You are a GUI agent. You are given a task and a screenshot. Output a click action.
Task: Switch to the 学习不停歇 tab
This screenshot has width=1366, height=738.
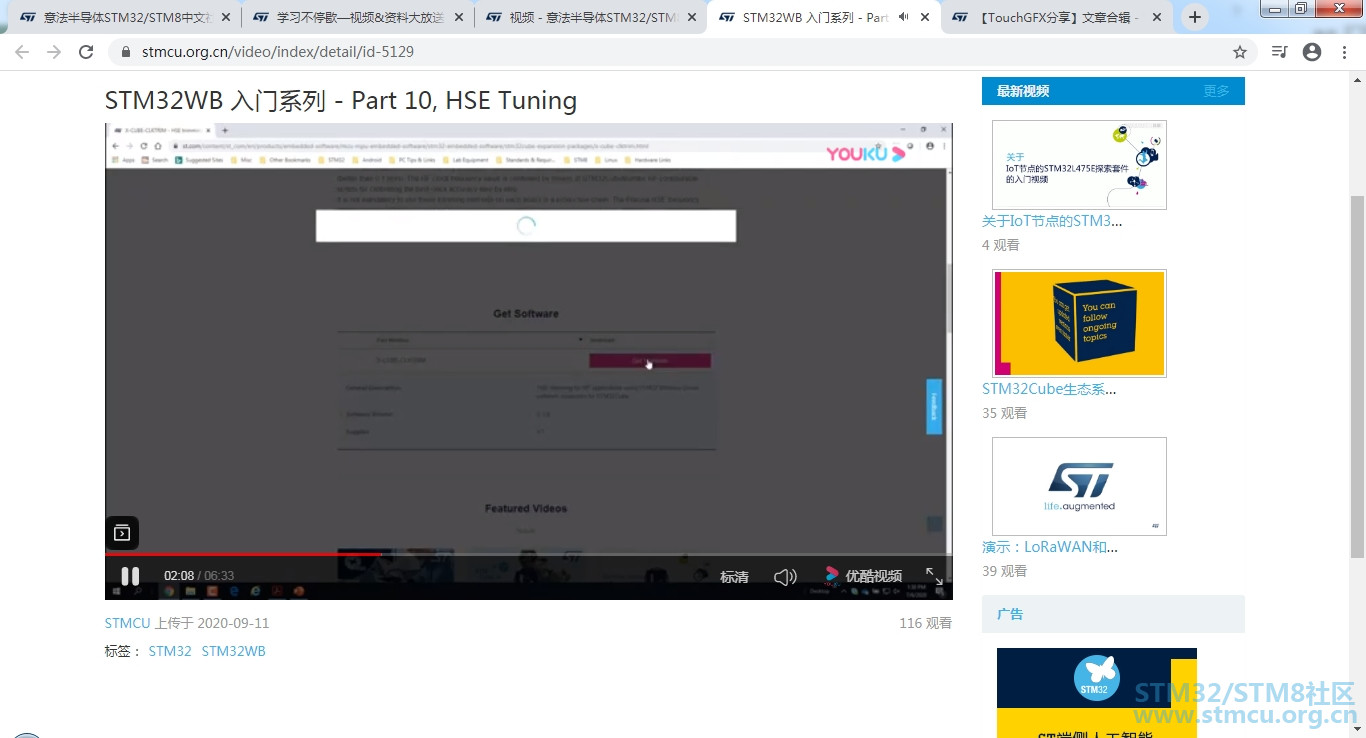(x=357, y=17)
